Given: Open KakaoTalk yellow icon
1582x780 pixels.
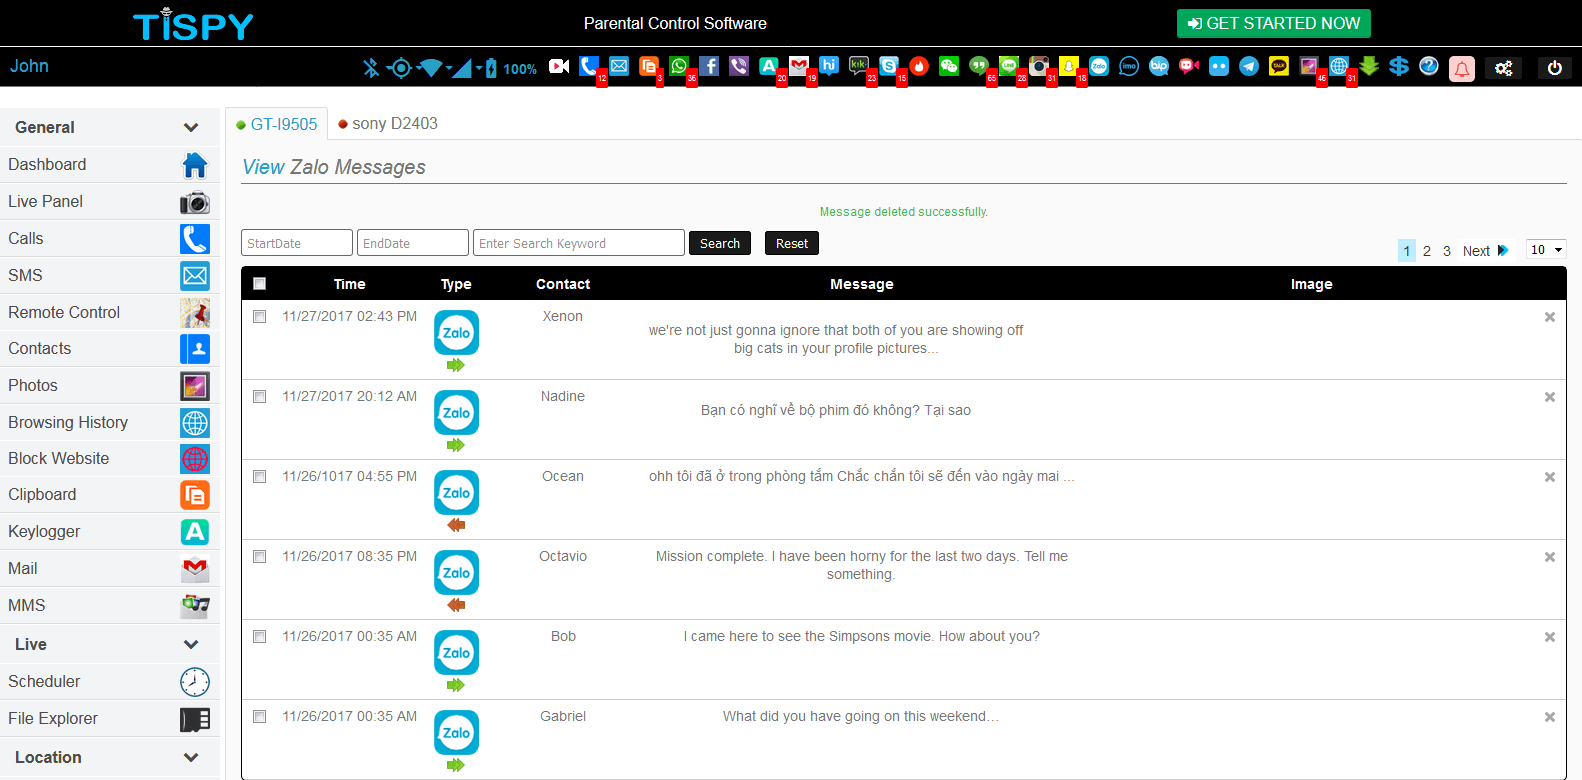Looking at the screenshot, I should (x=1279, y=66).
